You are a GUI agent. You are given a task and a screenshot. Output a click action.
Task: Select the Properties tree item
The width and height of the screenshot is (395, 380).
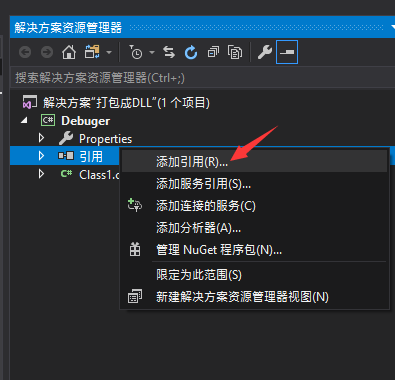[x=105, y=139]
